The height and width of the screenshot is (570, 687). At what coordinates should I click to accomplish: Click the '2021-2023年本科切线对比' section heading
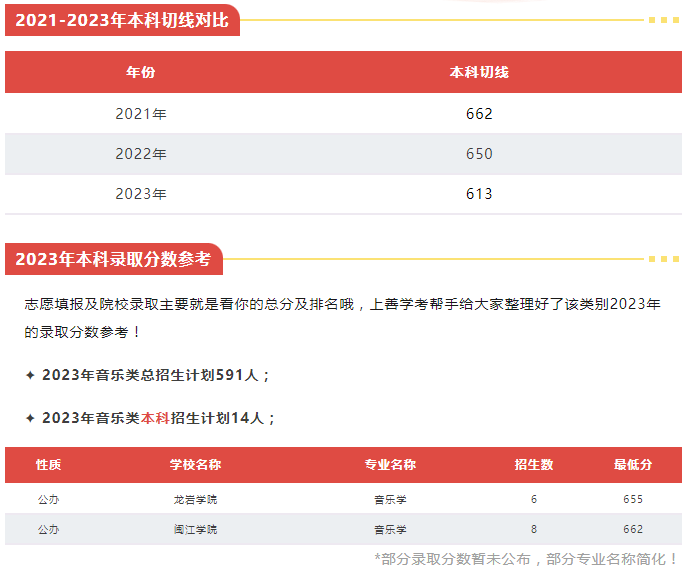pos(122,20)
